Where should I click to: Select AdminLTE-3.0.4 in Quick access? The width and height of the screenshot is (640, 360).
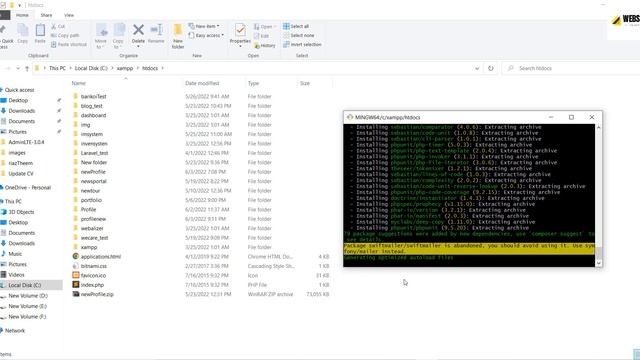pyautogui.click(x=26, y=142)
